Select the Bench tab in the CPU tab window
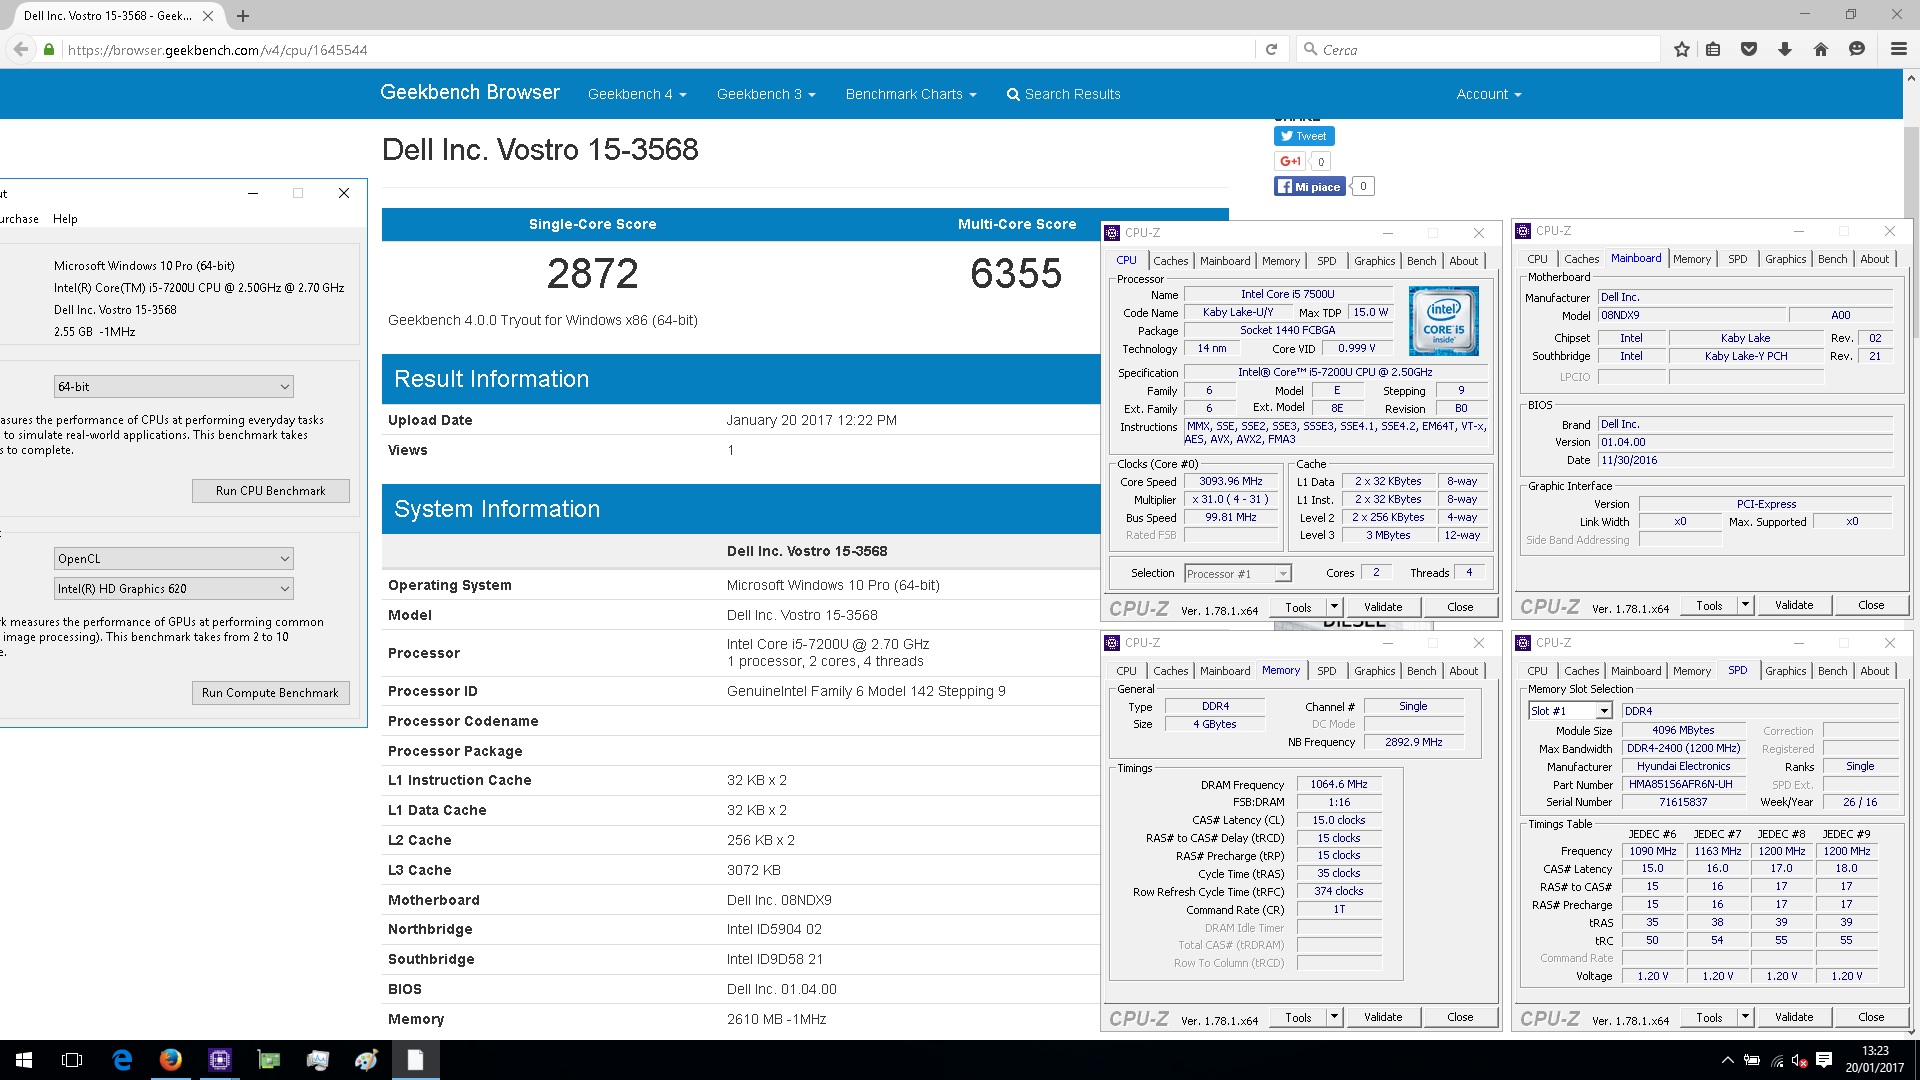This screenshot has height=1080, width=1920. (1421, 261)
